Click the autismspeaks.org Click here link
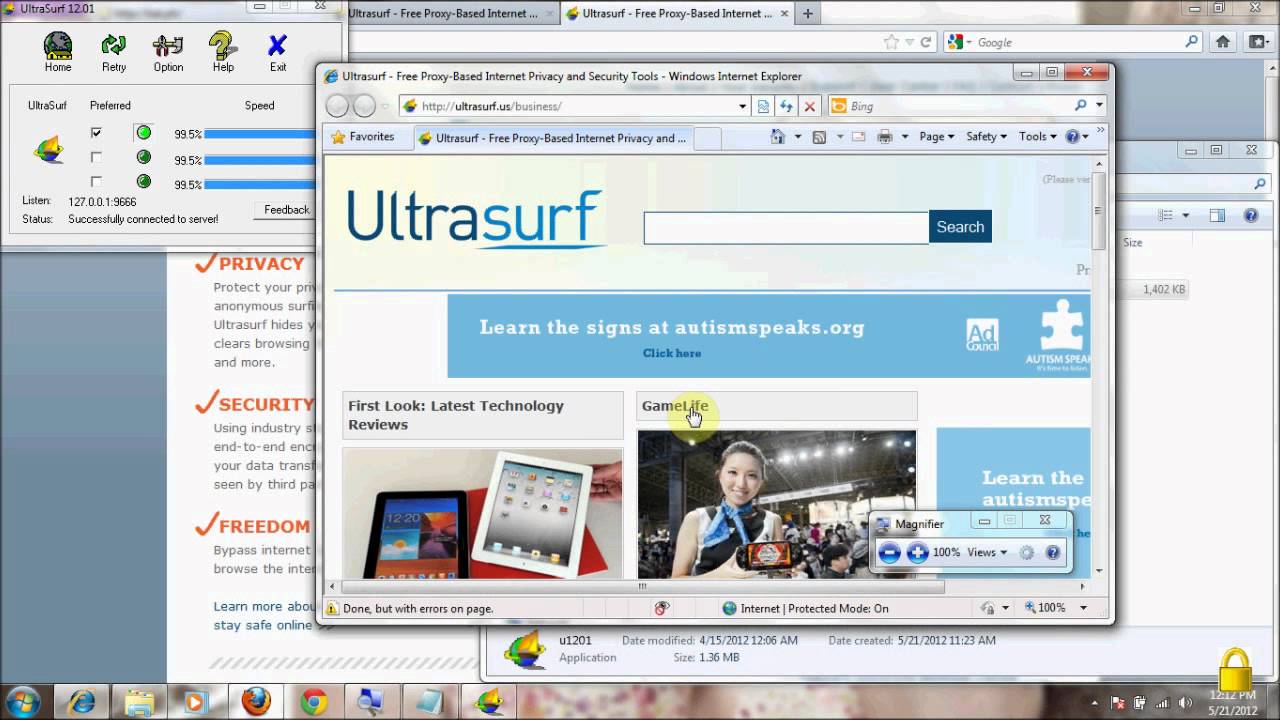1280x720 pixels. pyautogui.click(x=672, y=353)
